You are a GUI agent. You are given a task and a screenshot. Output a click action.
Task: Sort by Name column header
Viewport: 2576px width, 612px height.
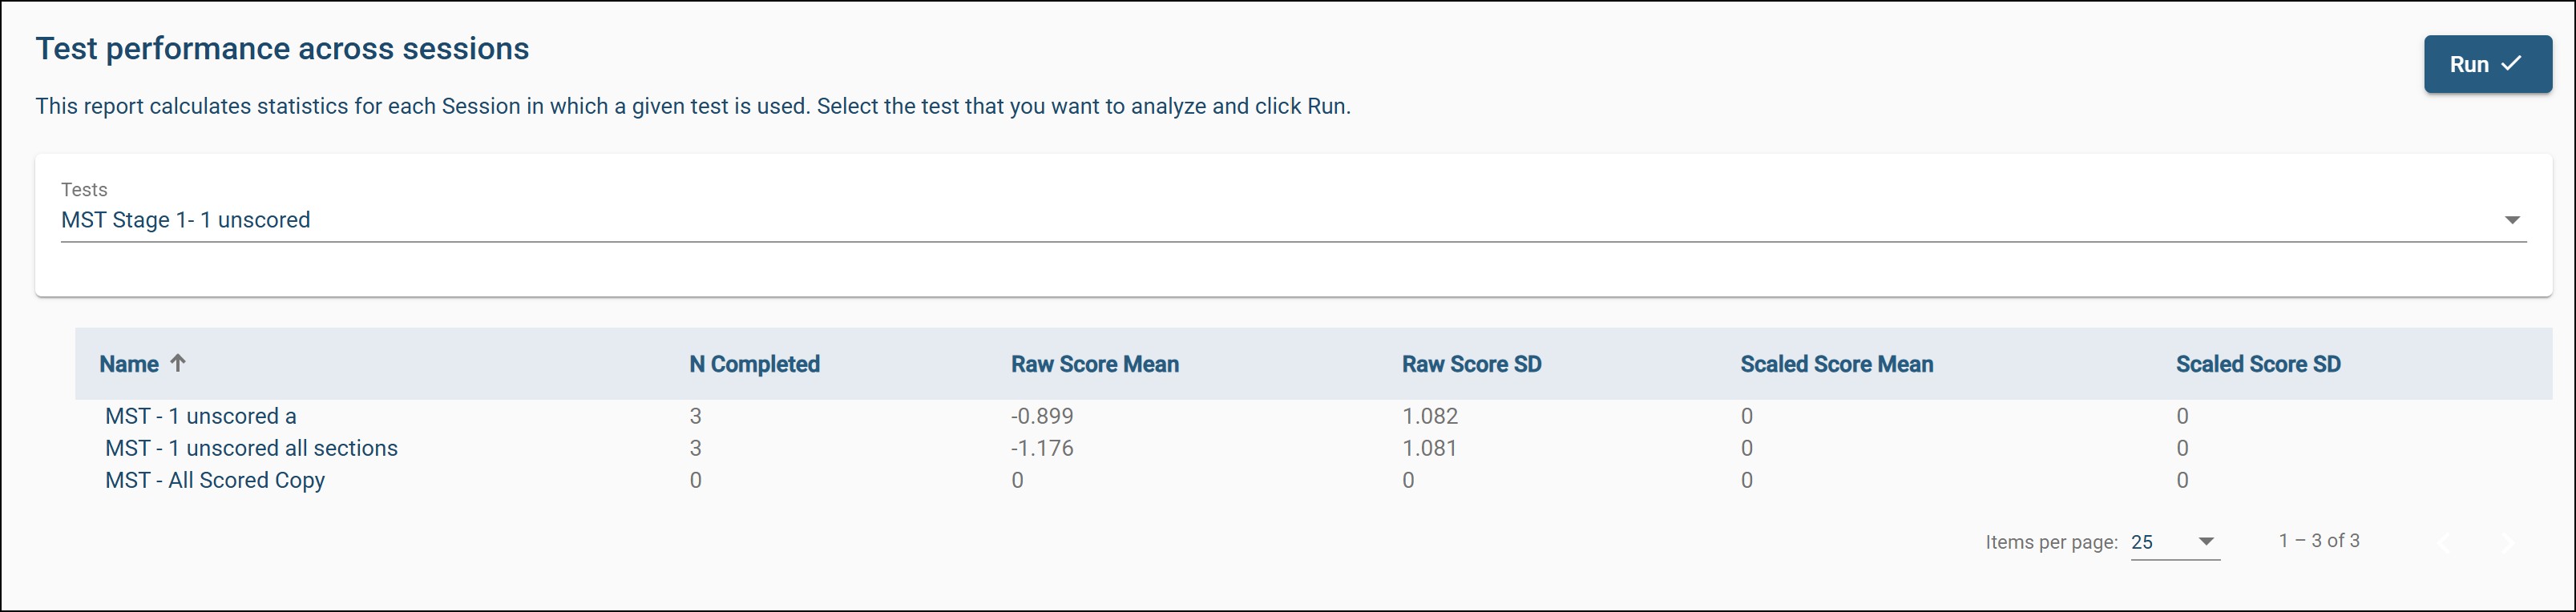[129, 364]
